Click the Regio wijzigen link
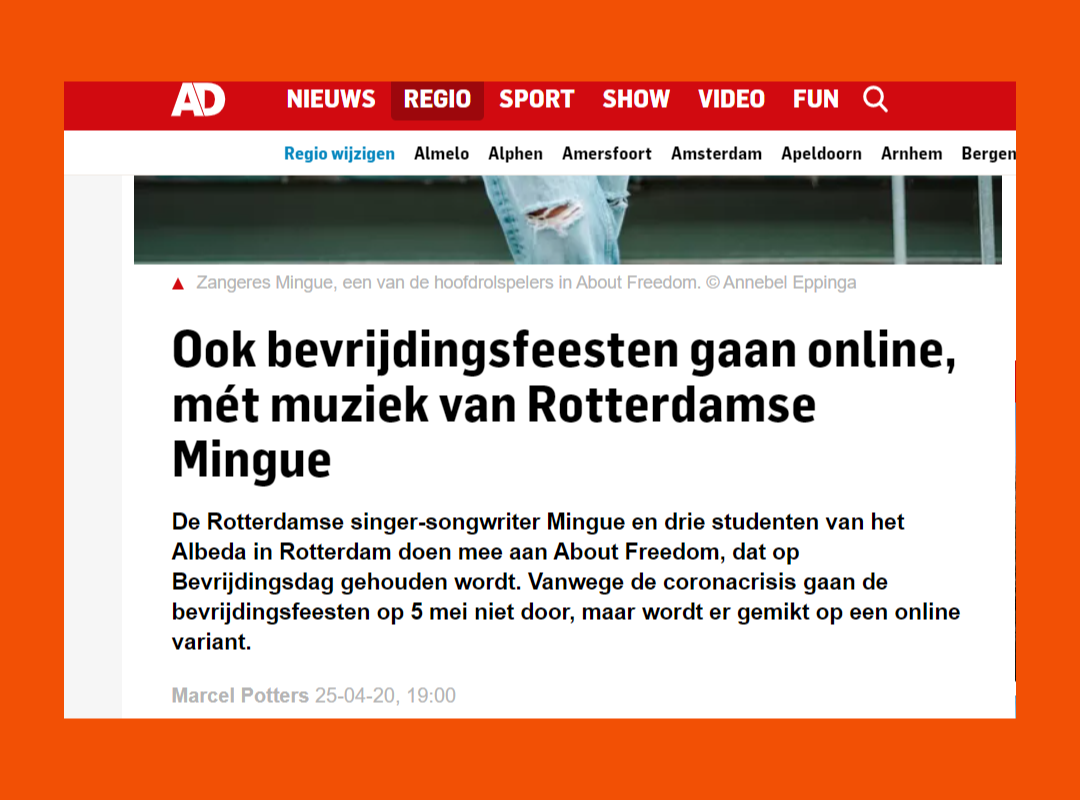This screenshot has width=1080, height=800. click(339, 154)
